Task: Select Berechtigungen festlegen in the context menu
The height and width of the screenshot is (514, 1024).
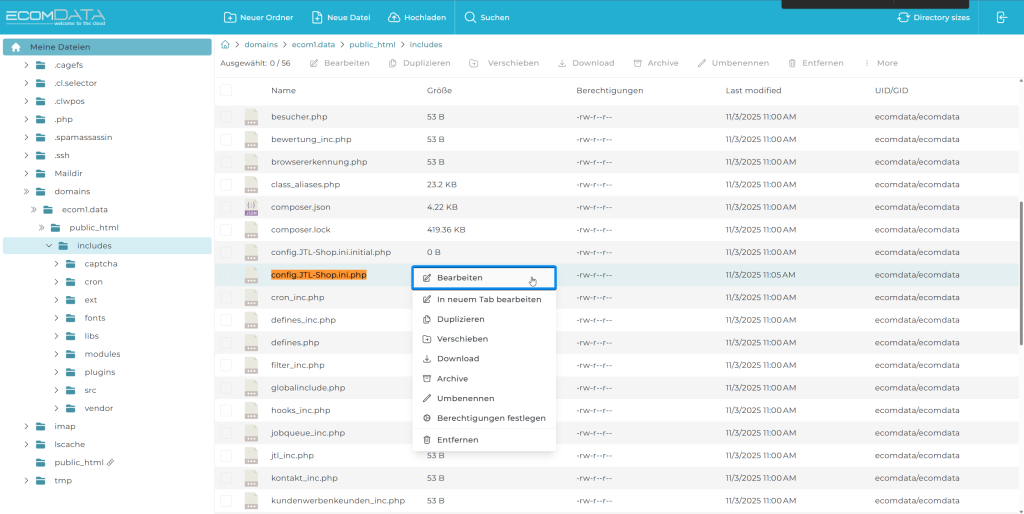Action: pos(490,418)
